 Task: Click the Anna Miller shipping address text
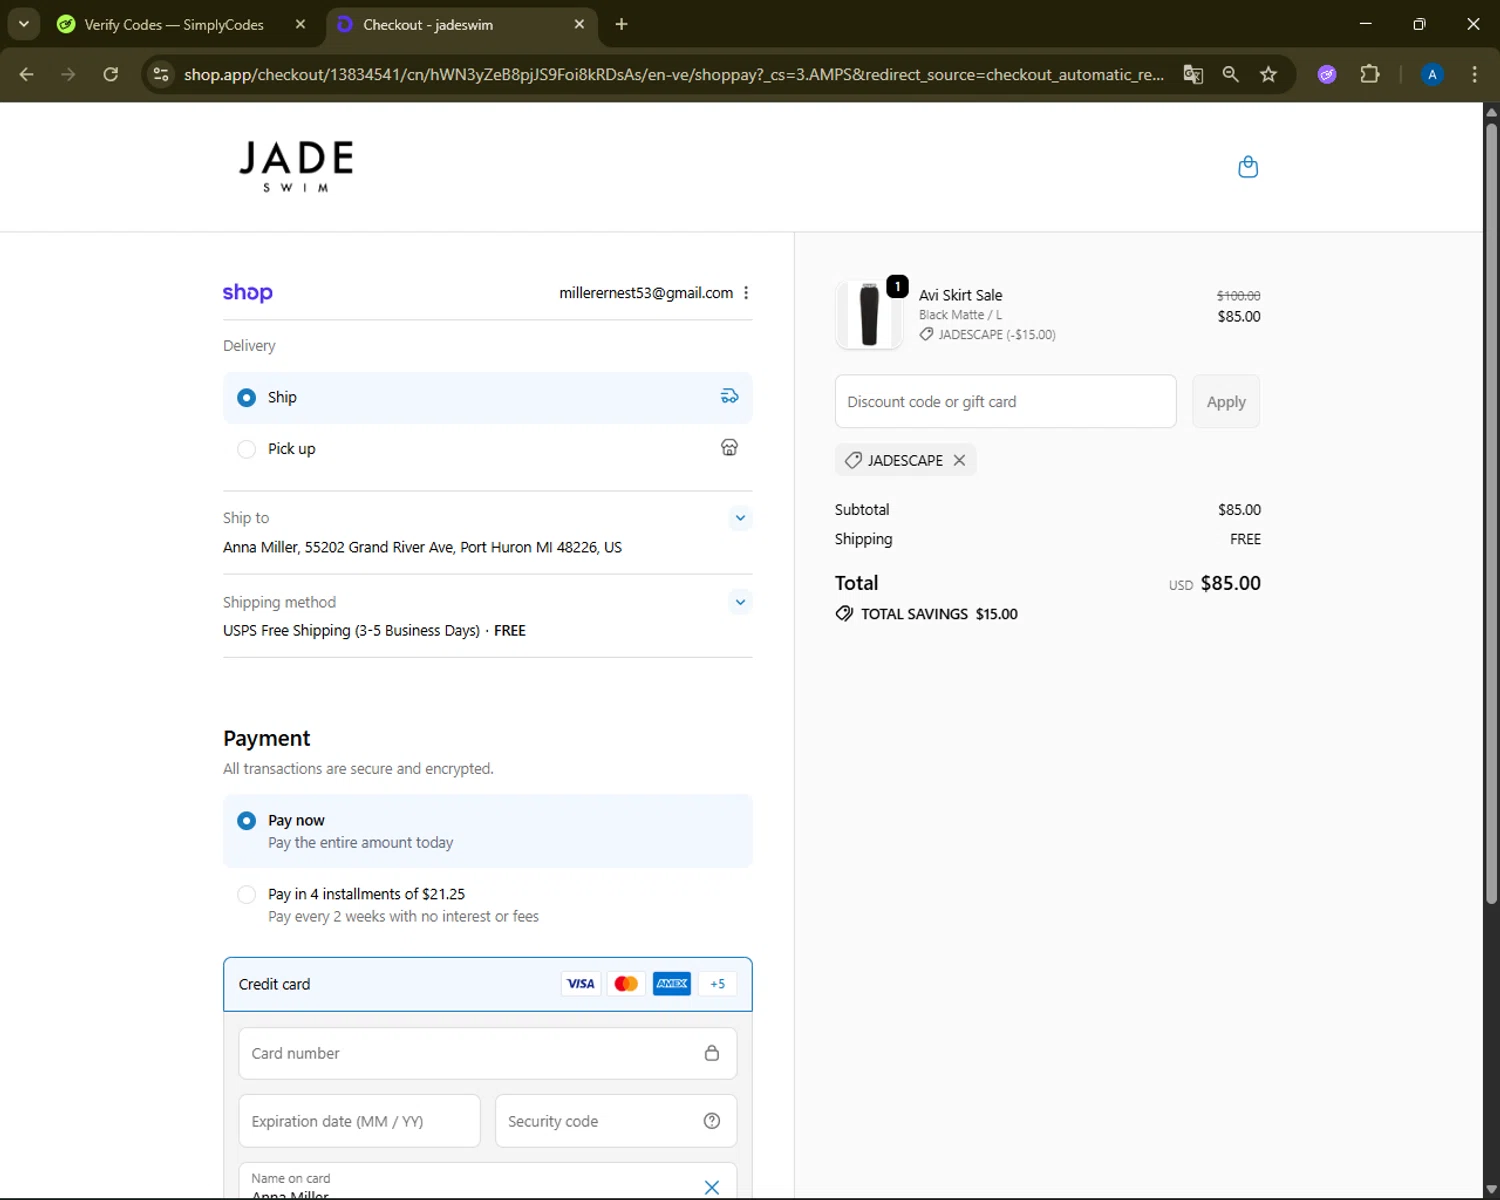point(422,547)
